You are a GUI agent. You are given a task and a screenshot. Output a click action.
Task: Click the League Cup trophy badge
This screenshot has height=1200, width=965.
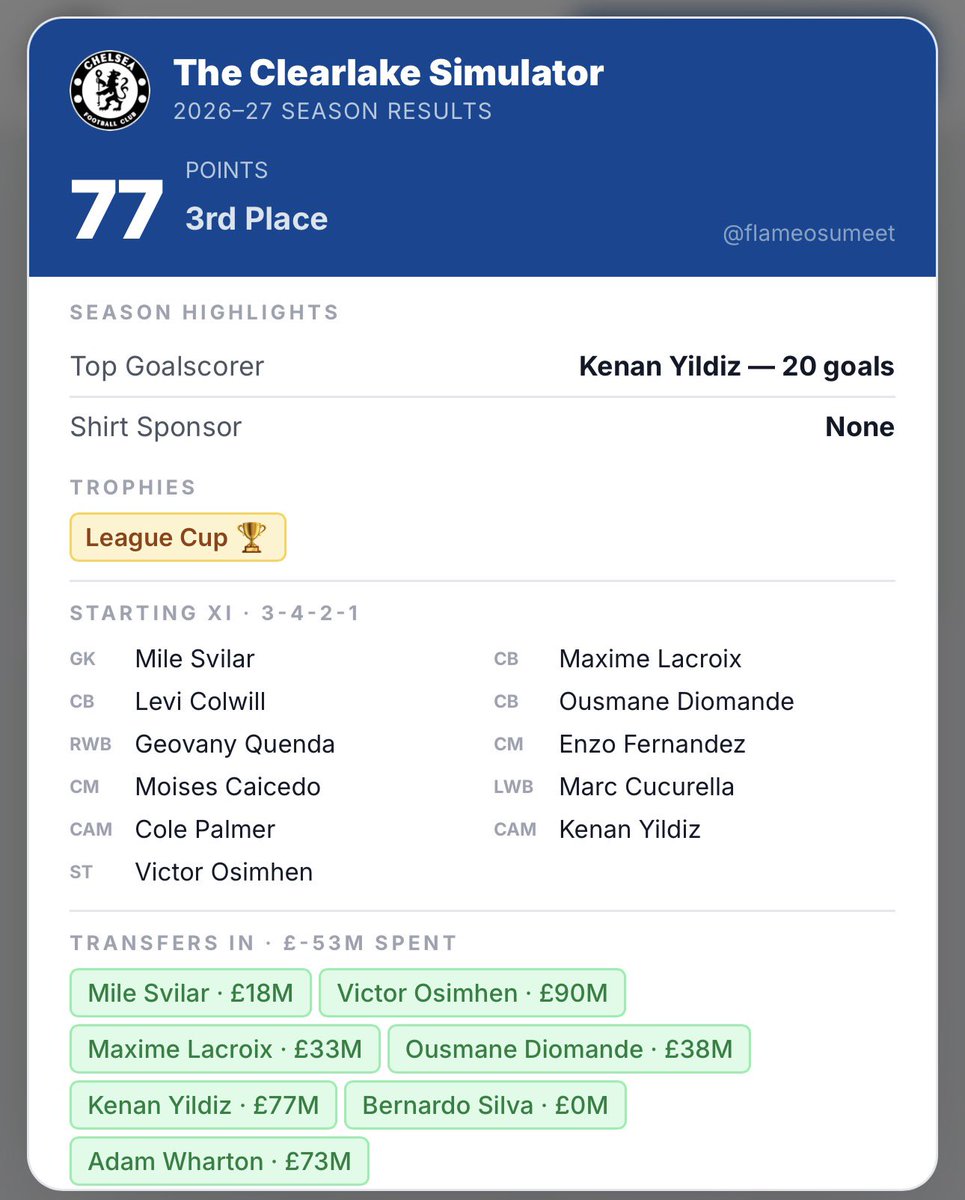tap(178, 537)
